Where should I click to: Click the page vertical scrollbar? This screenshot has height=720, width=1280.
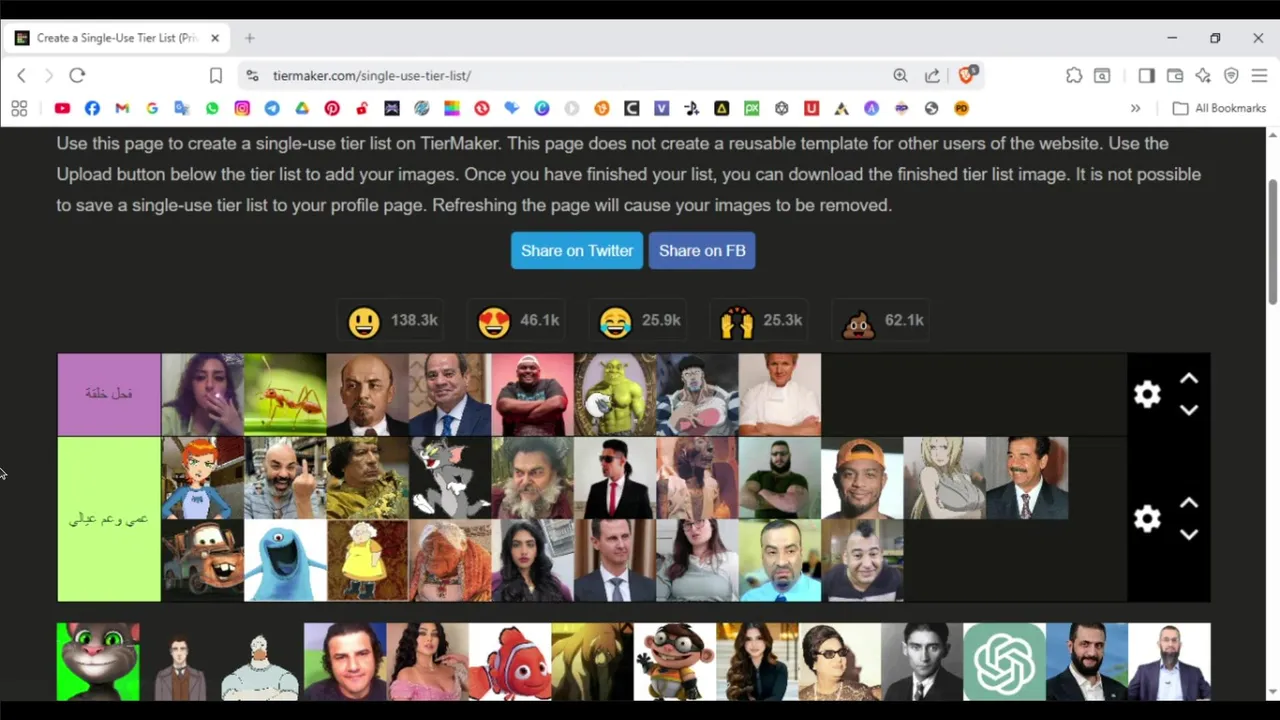coord(1273,241)
